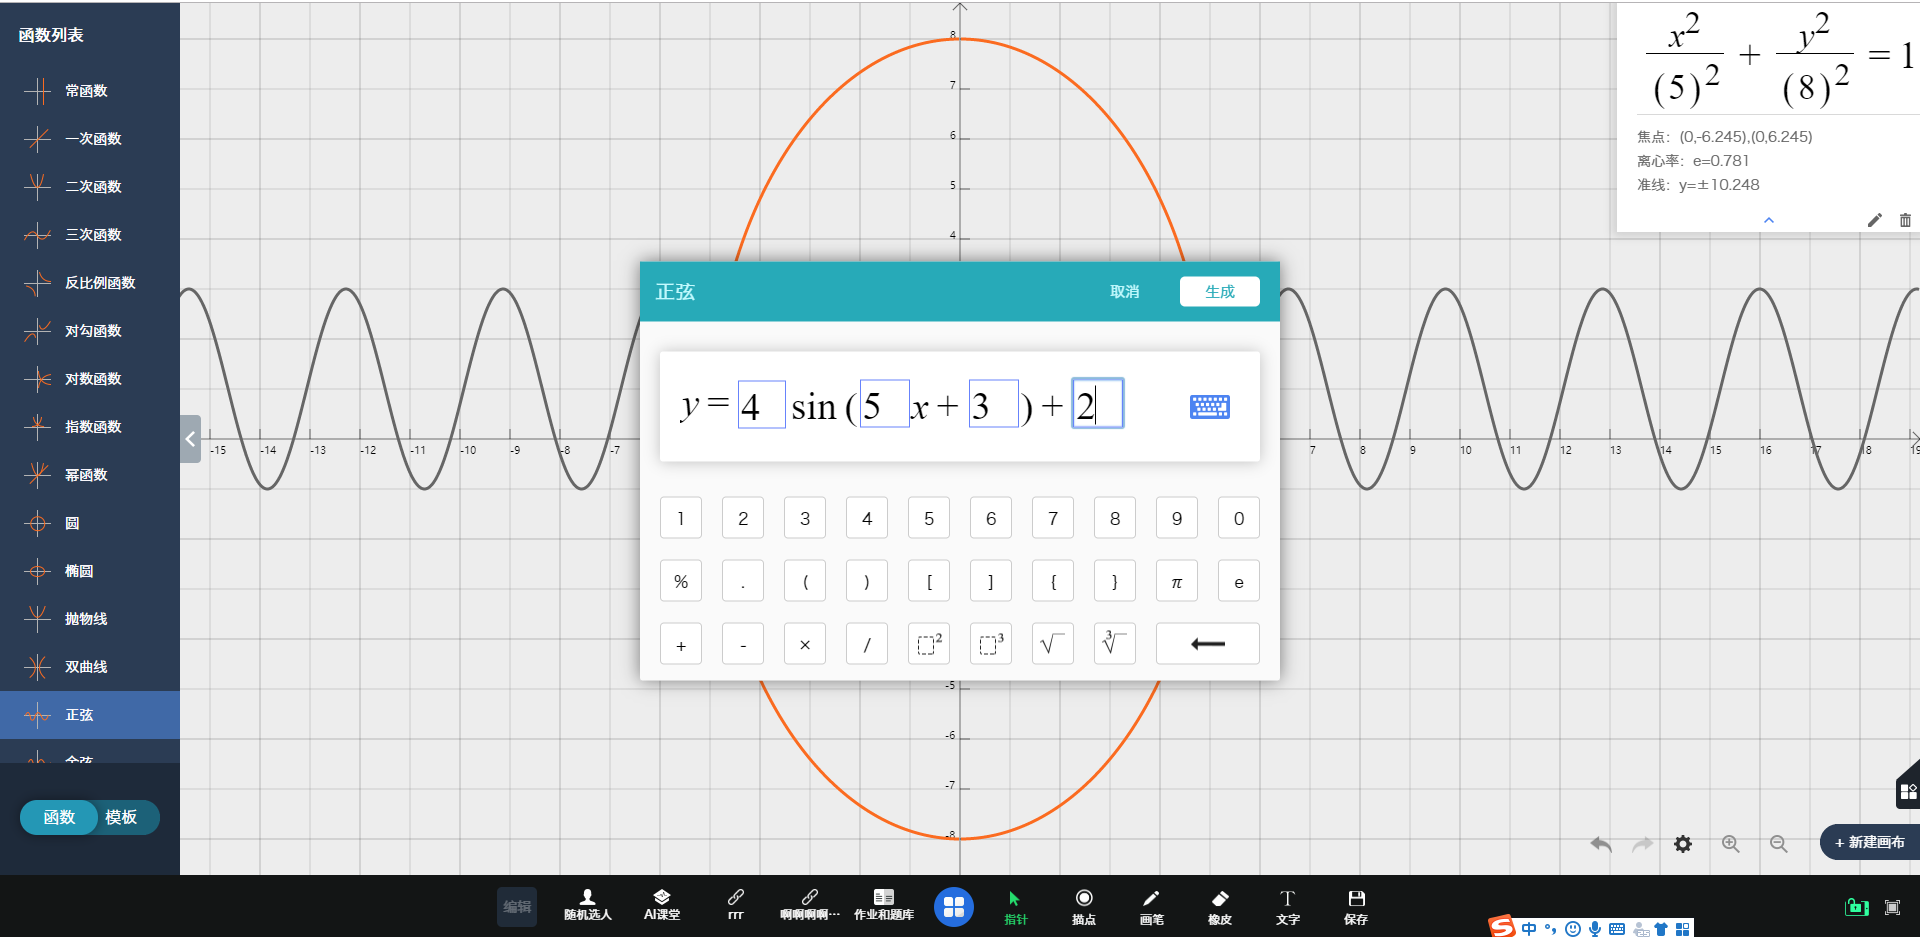Switch to 模板 mode toggle

pos(122,817)
